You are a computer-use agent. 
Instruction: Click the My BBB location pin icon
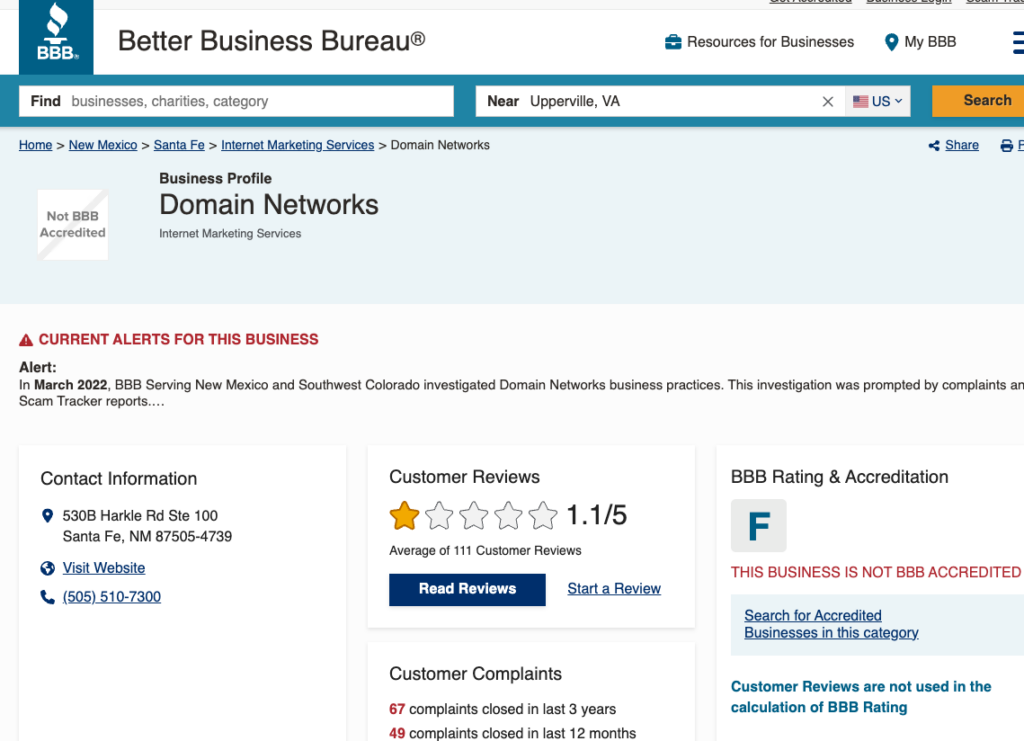[x=891, y=42]
